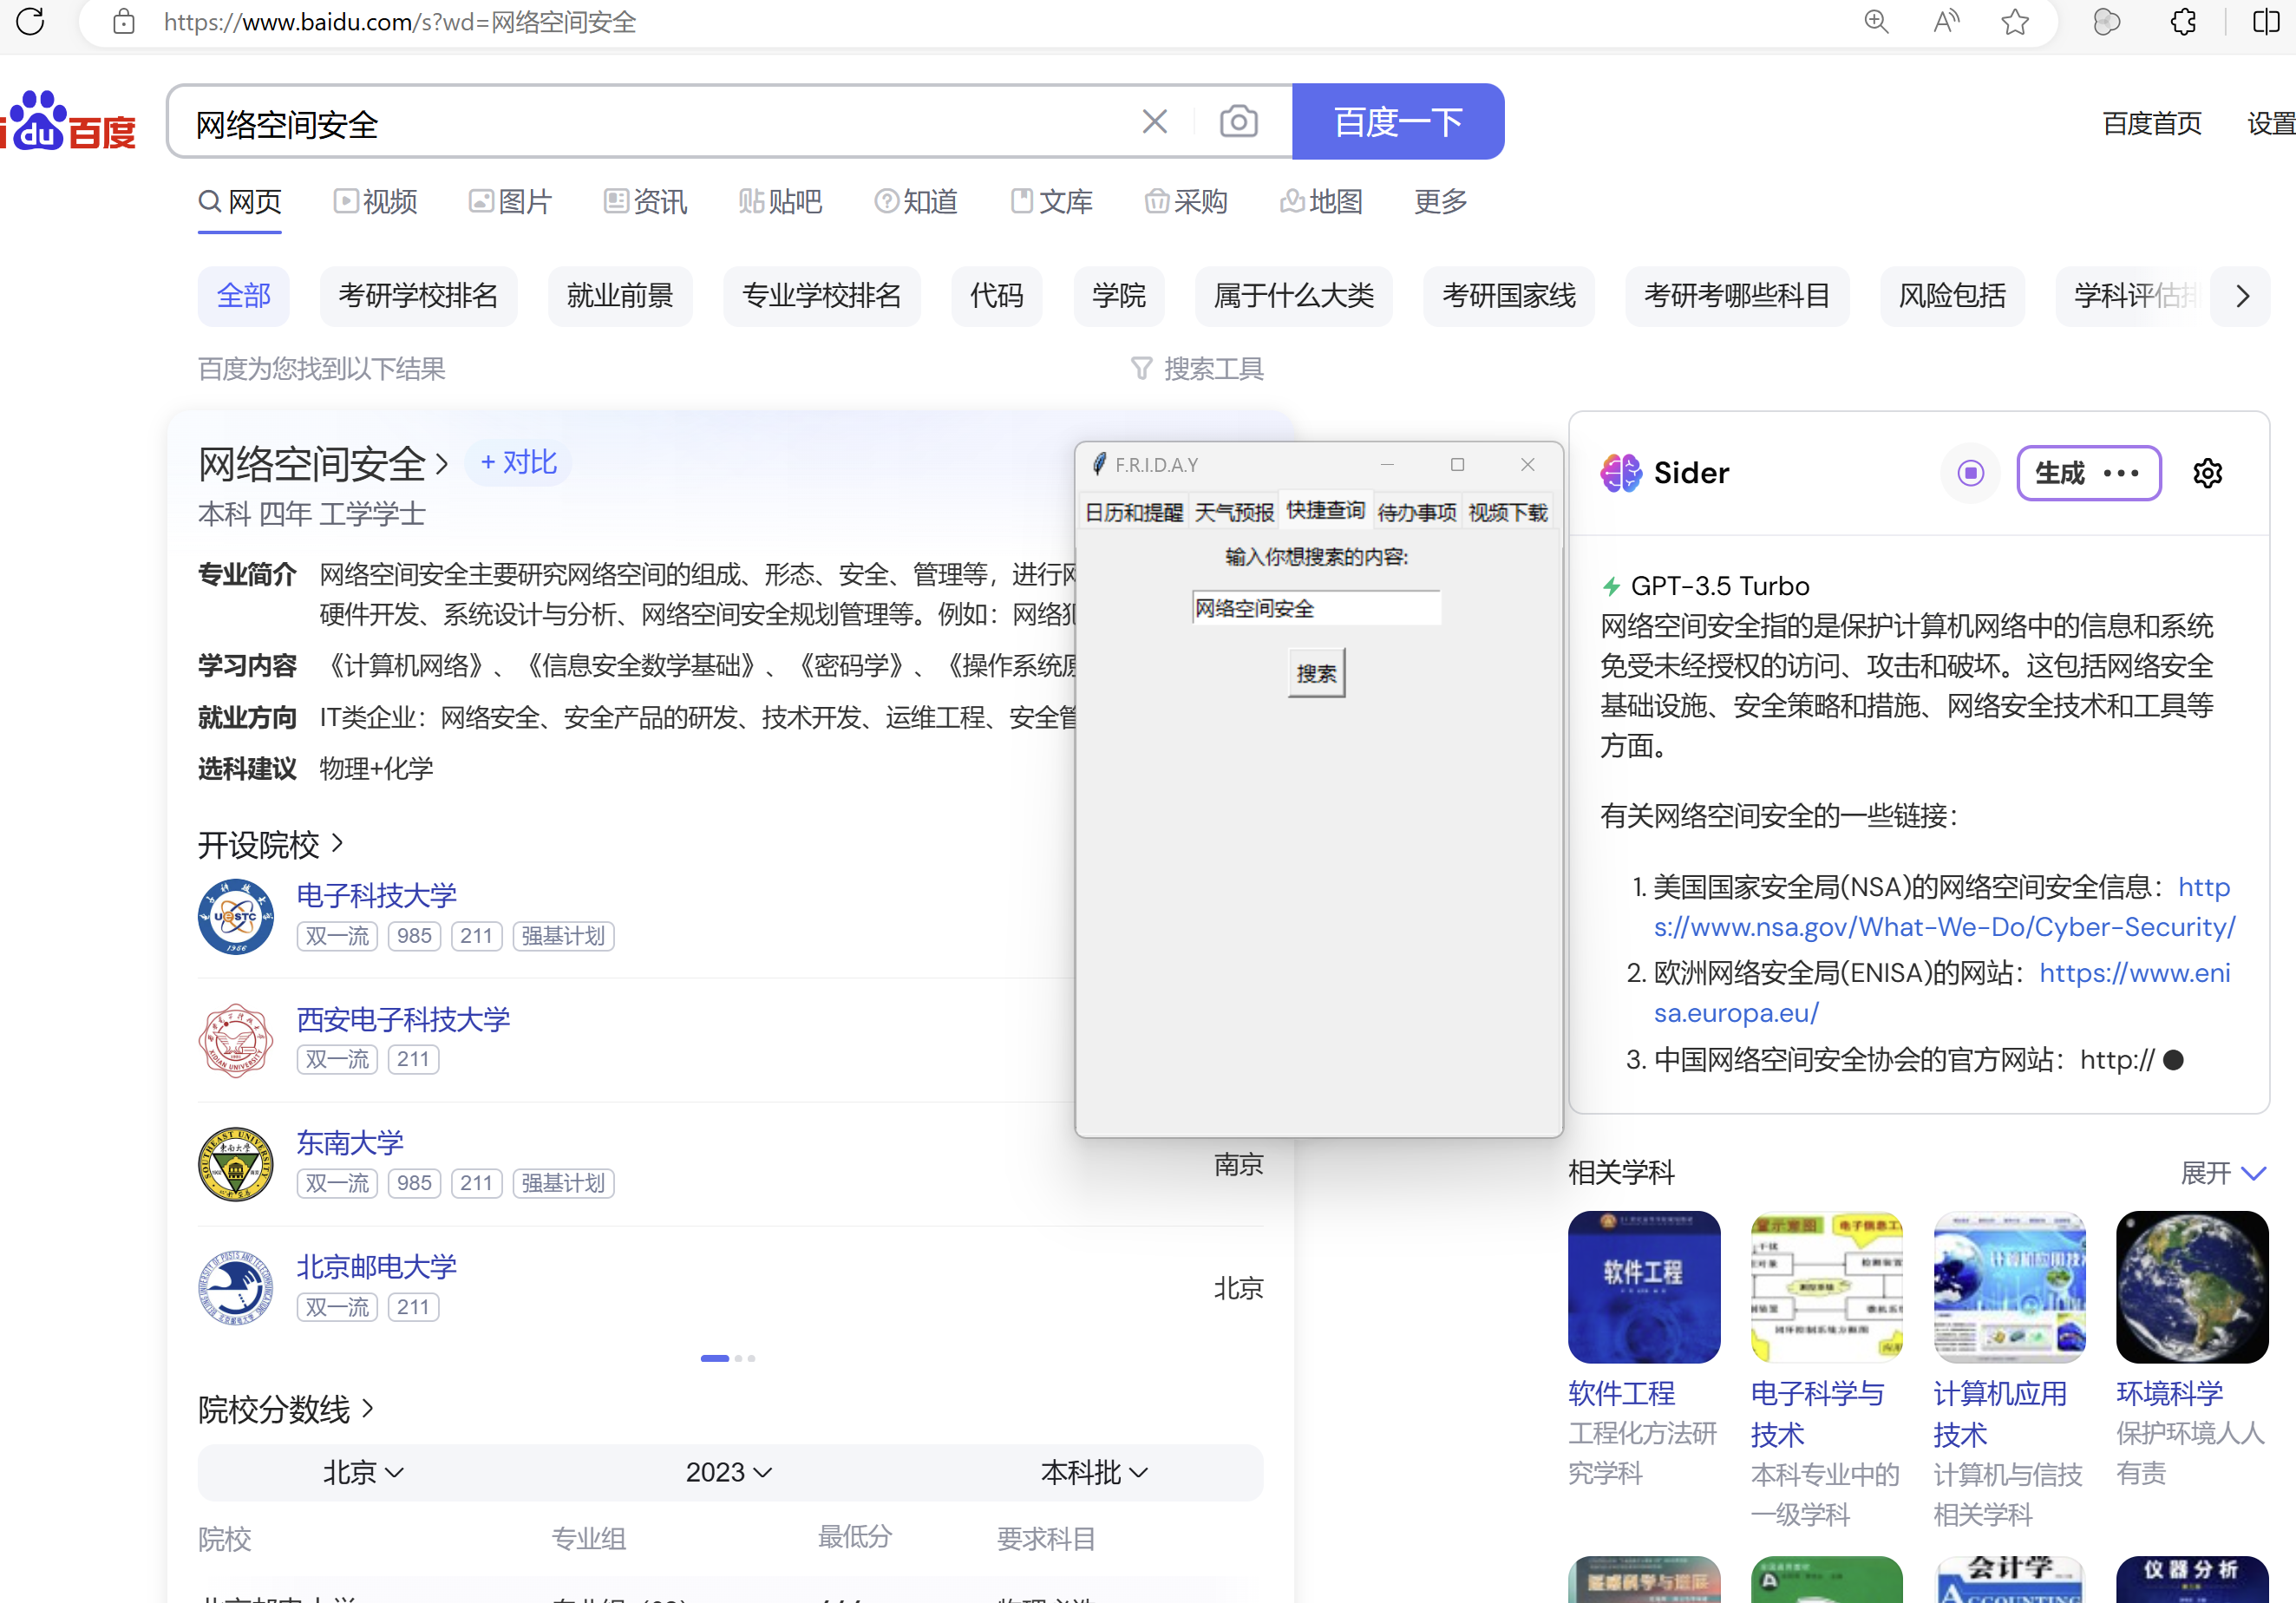Click the F.R.I.D.A.Y feather window icon
This screenshot has height=1603, width=2296.
[1099, 464]
